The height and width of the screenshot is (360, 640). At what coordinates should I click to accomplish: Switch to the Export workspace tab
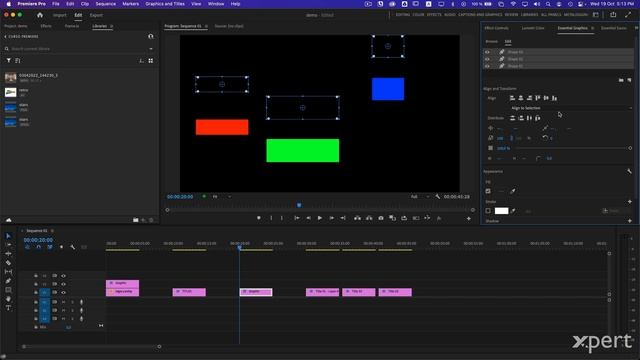click(x=96, y=15)
